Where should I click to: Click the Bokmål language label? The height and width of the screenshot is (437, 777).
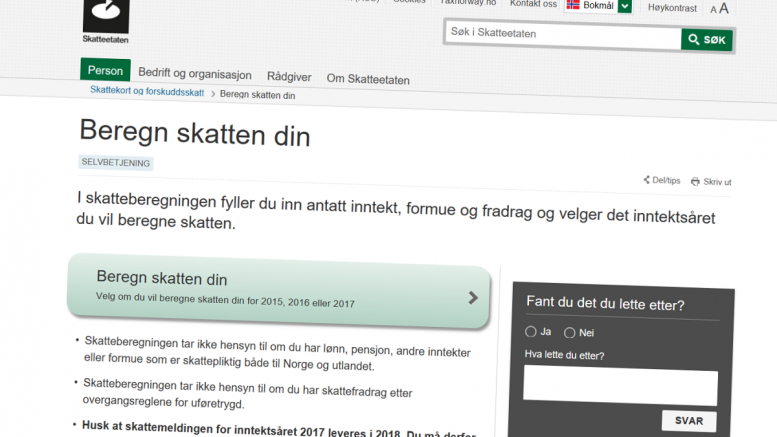(598, 5)
